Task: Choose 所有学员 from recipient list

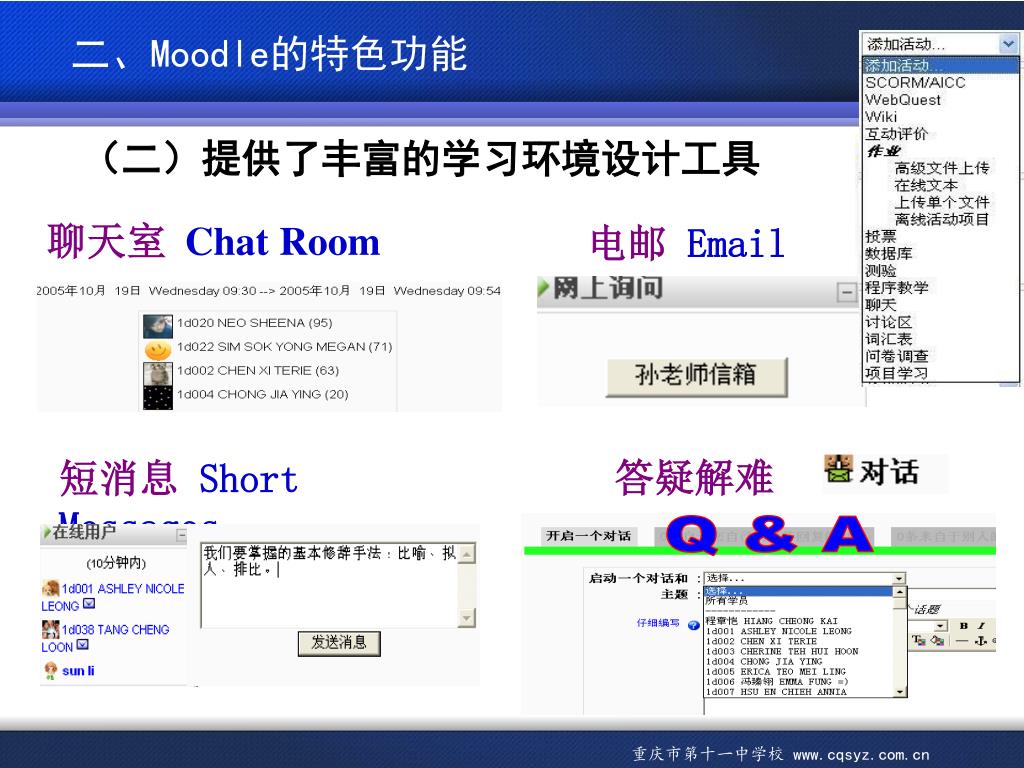Action: point(727,600)
